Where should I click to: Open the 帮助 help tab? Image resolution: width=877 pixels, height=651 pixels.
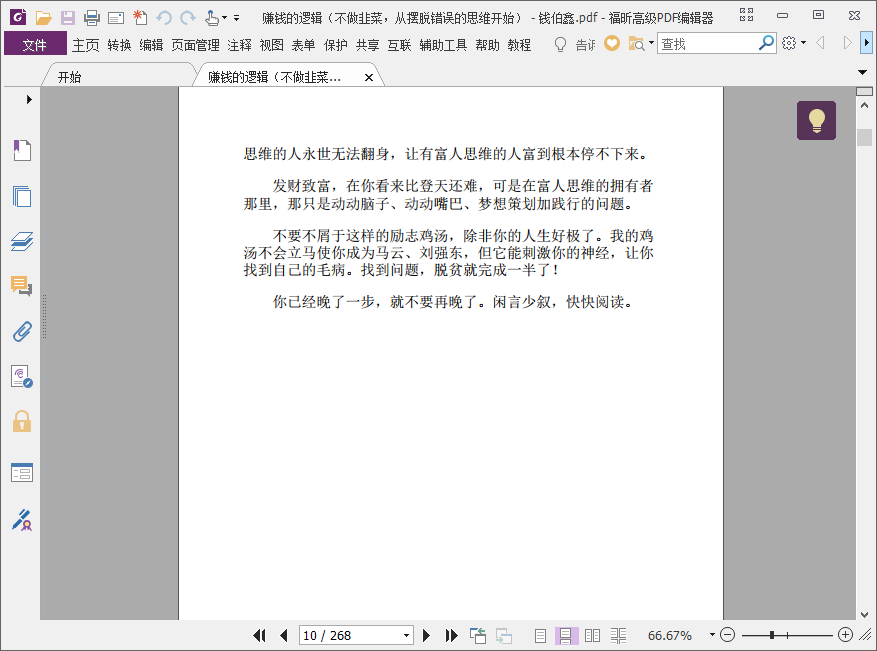[487, 45]
